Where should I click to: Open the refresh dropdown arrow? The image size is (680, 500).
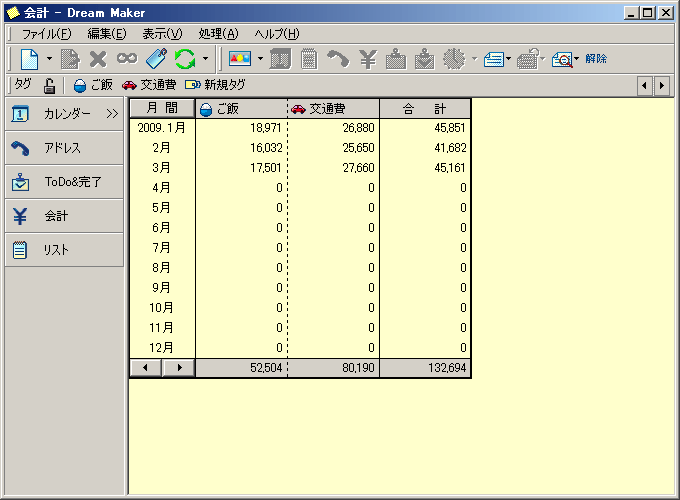205,59
